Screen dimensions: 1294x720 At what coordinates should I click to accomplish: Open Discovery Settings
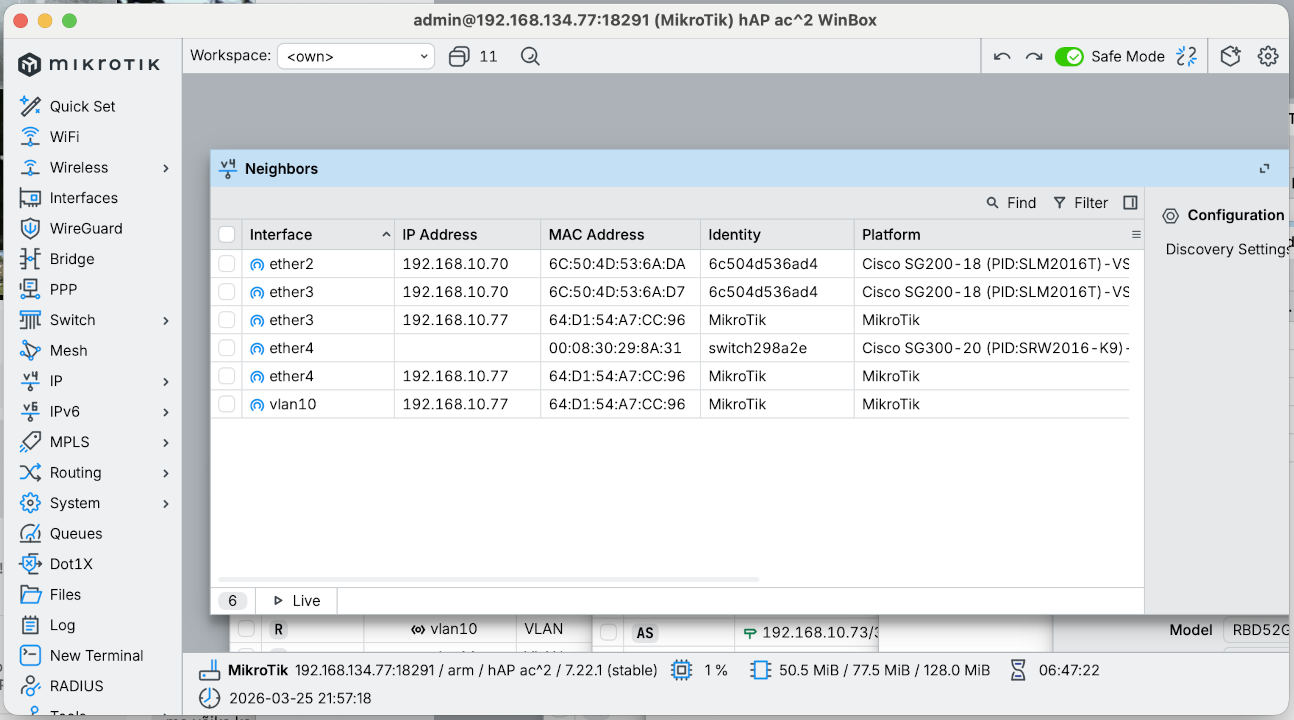click(x=1225, y=249)
